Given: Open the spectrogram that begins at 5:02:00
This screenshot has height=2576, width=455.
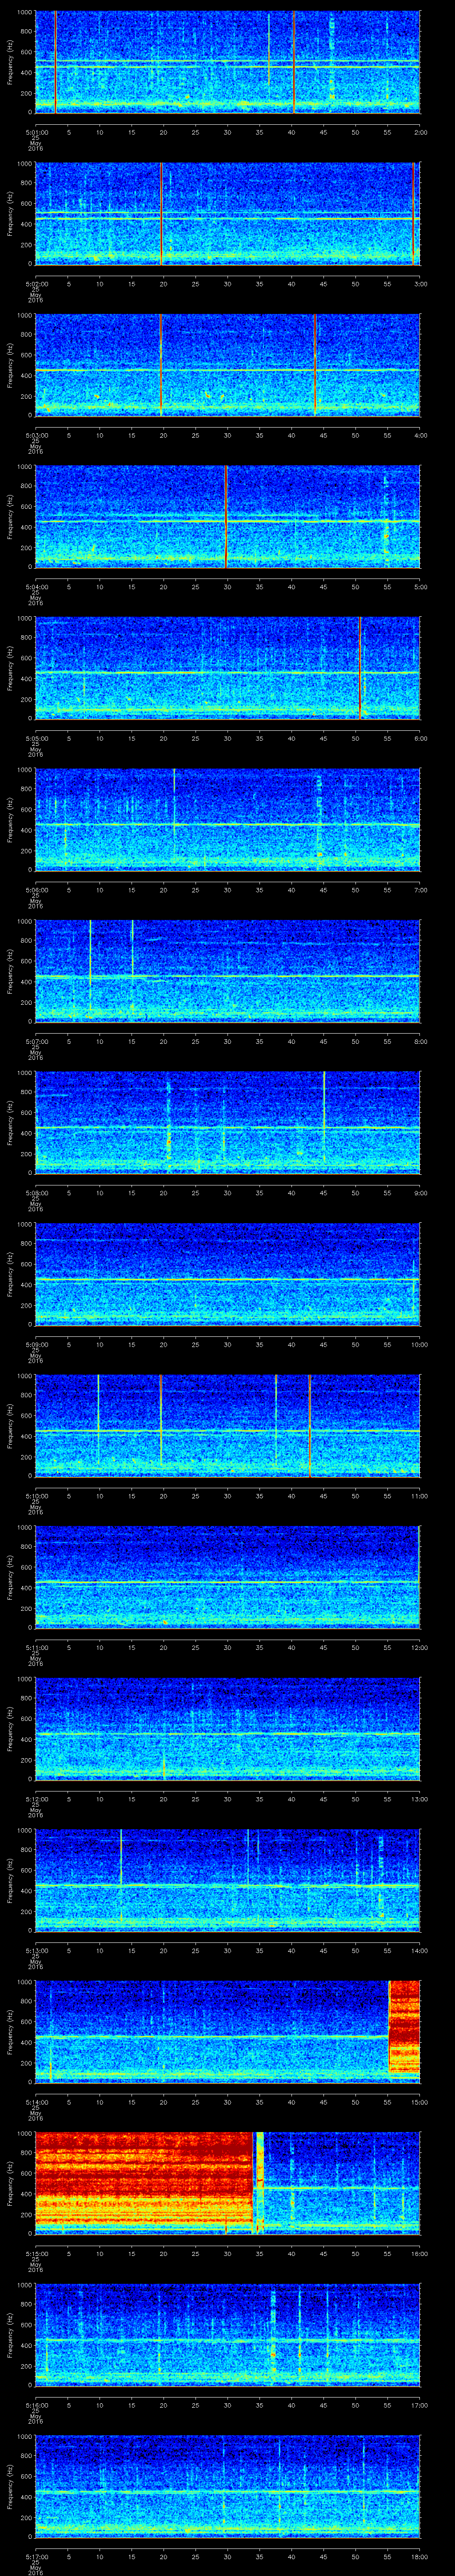Looking at the screenshot, I should [227, 213].
